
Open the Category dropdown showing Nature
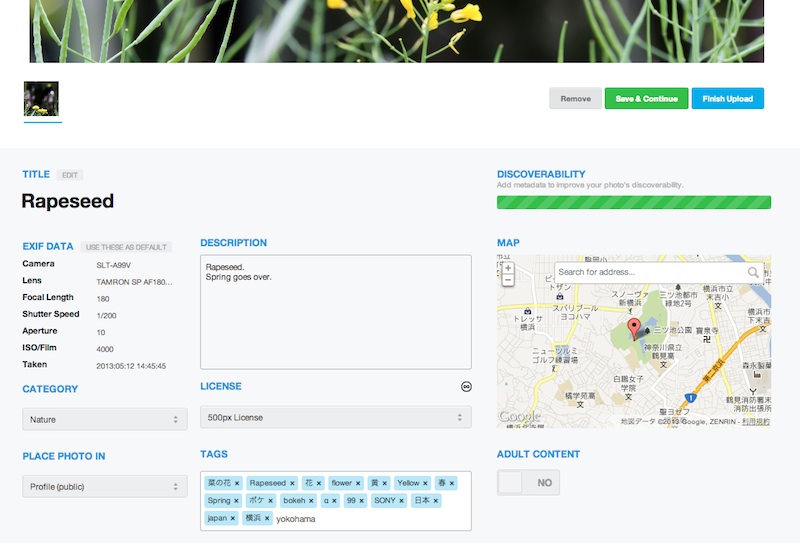point(105,419)
